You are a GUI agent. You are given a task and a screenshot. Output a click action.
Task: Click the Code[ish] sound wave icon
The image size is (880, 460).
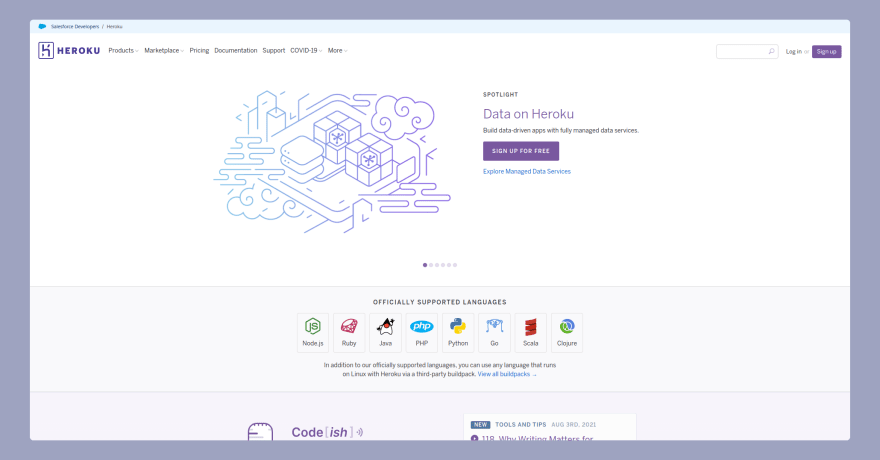(360, 433)
